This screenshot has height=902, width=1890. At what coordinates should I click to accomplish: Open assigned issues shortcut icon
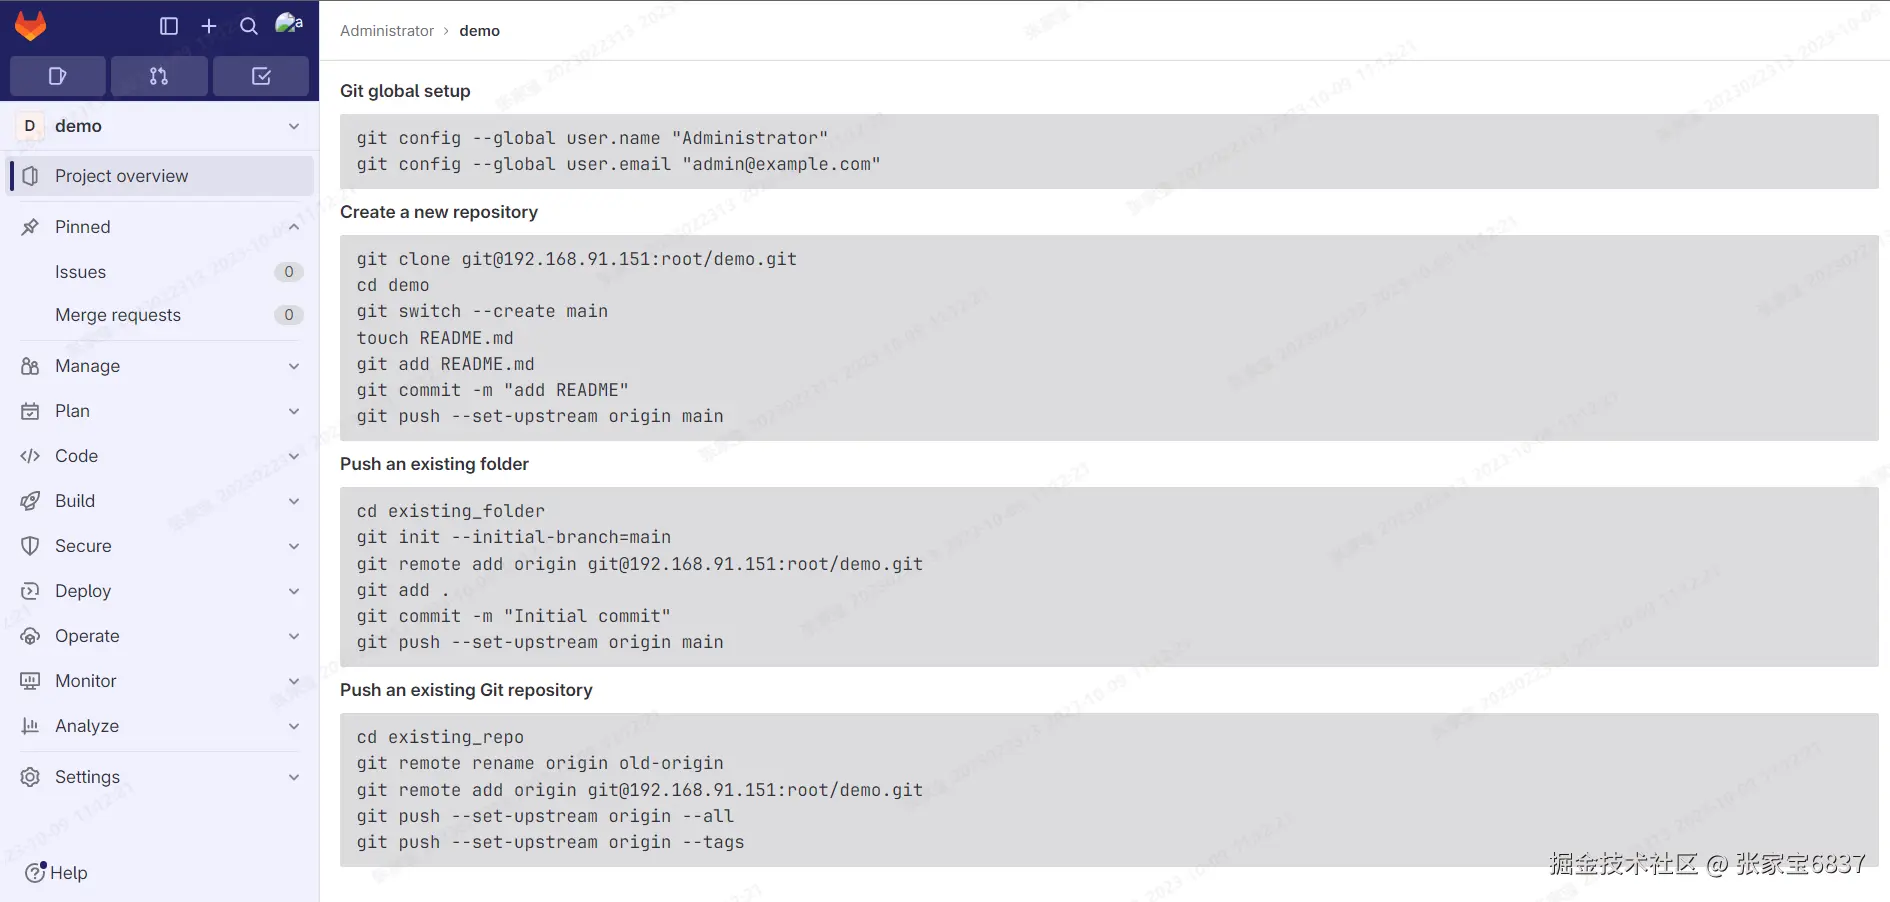[x=57, y=76]
